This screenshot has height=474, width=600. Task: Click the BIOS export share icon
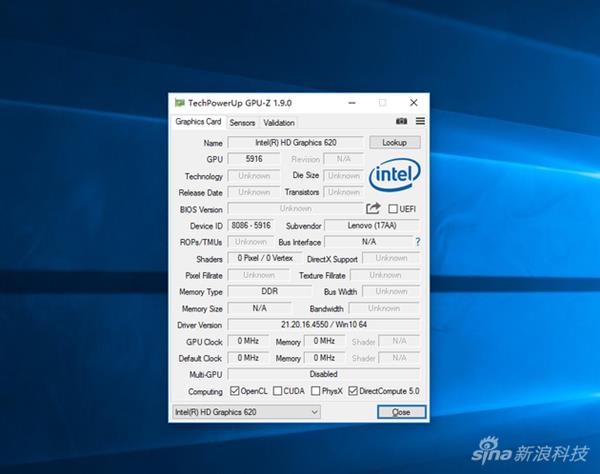pos(373,208)
